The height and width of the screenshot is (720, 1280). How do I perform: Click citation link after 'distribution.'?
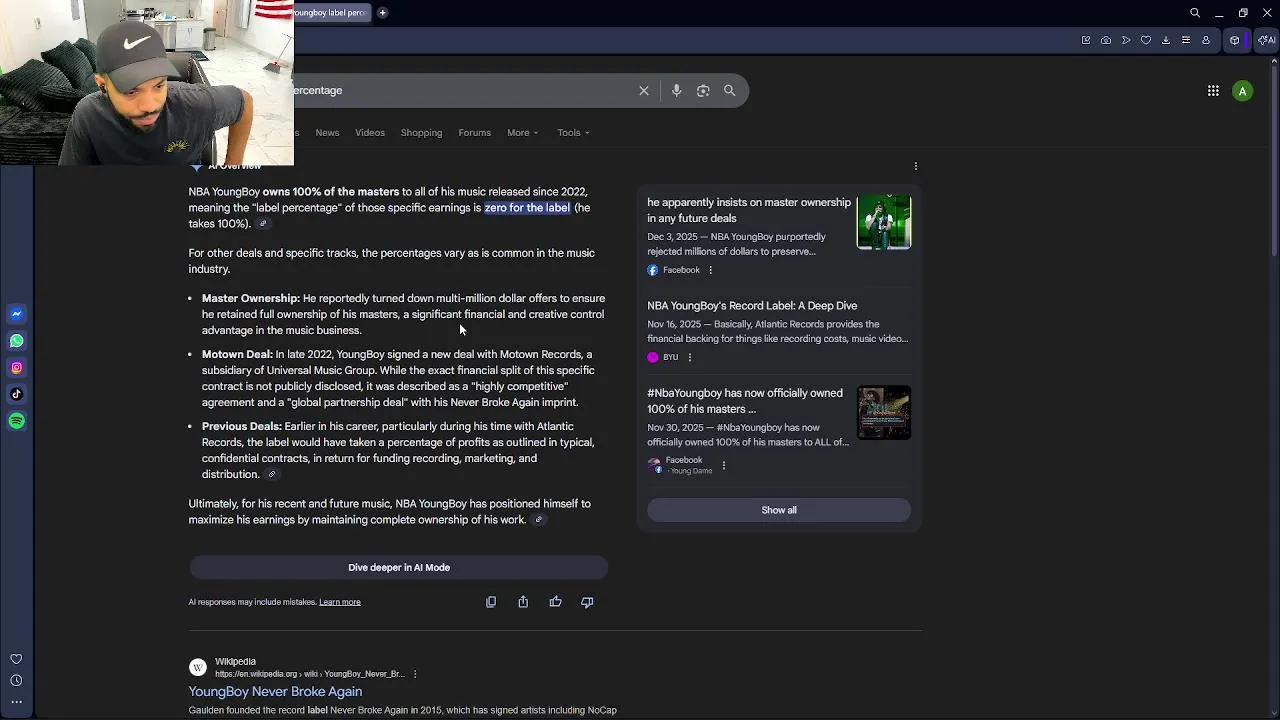point(271,475)
